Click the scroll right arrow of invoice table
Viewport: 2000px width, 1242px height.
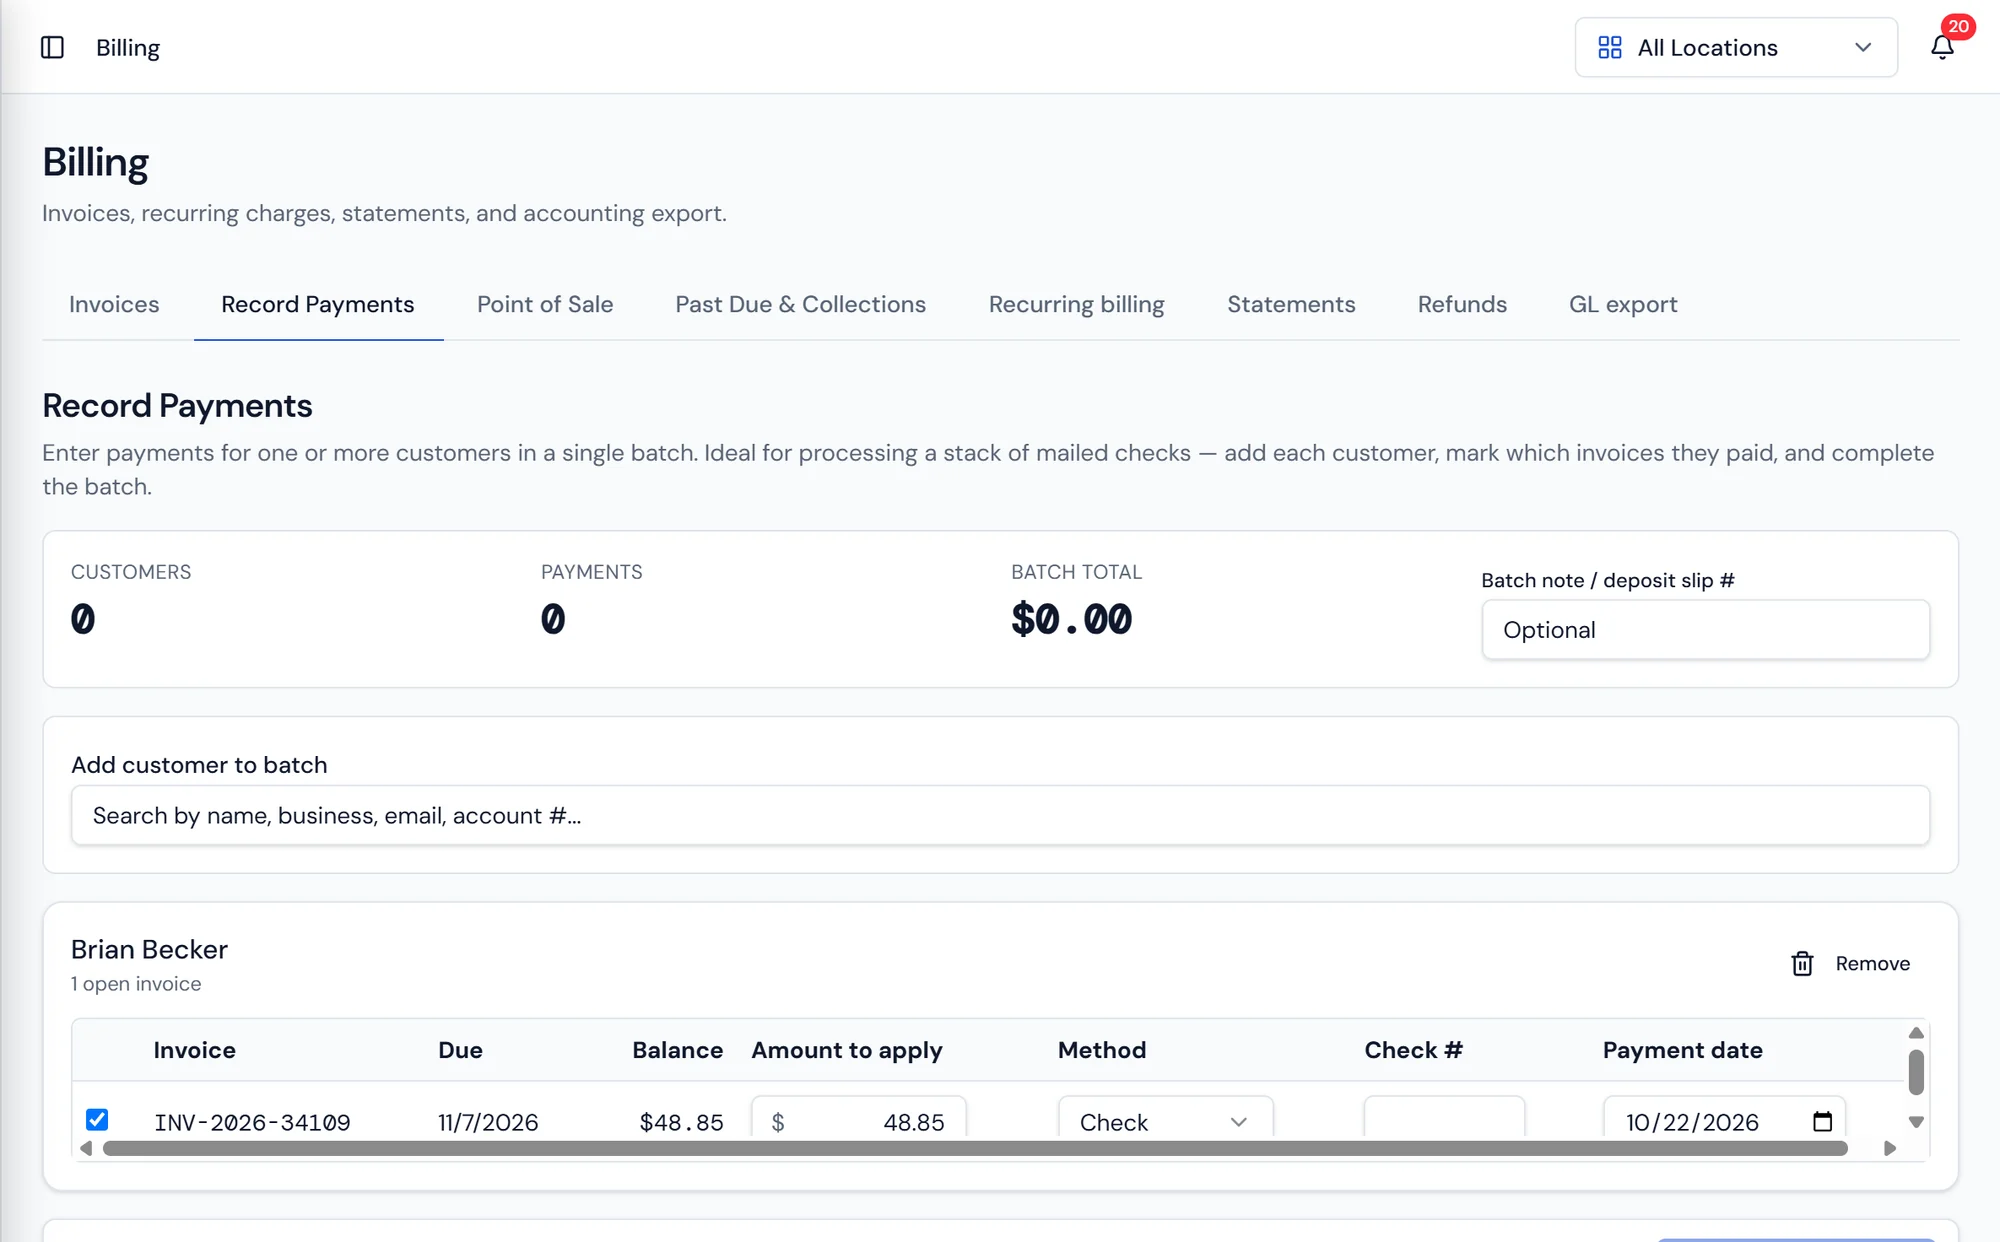[1890, 1148]
